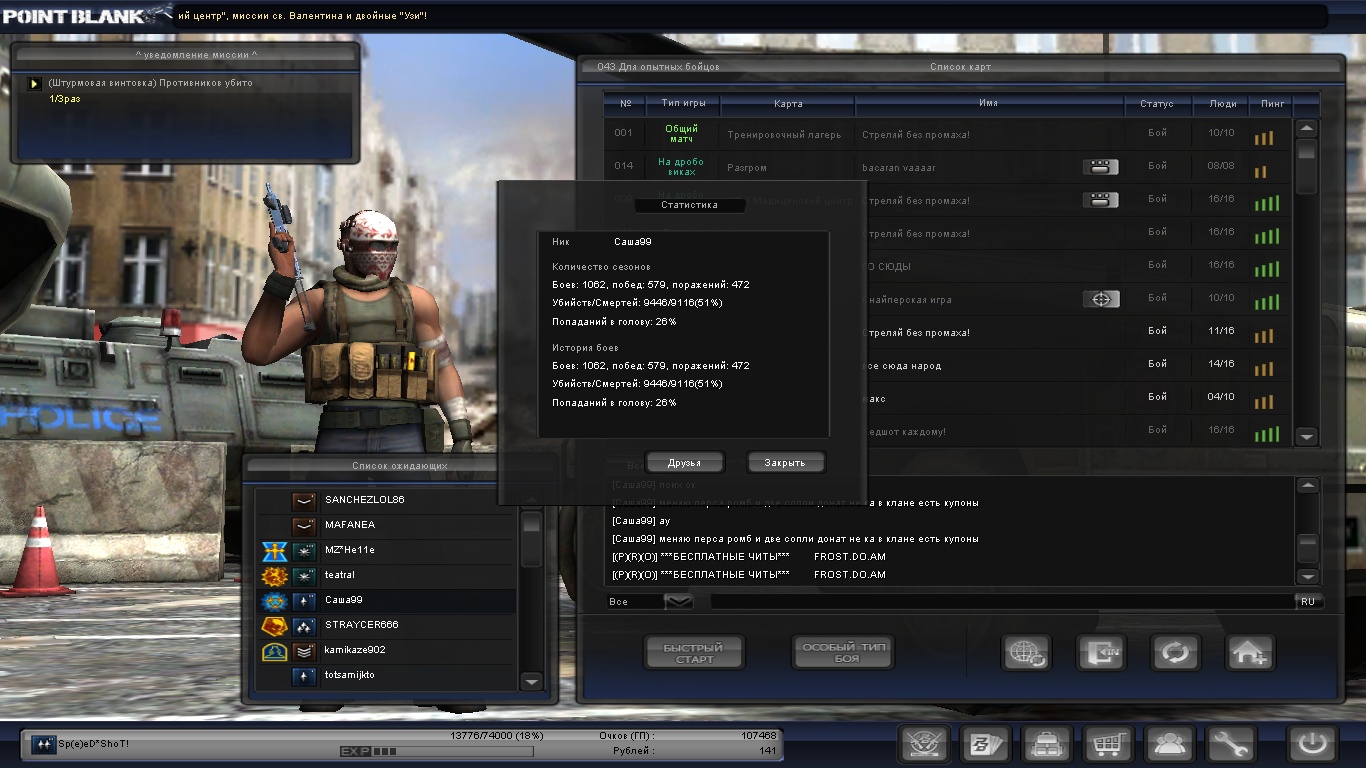Sort rooms by Люди column header

tap(1222, 104)
